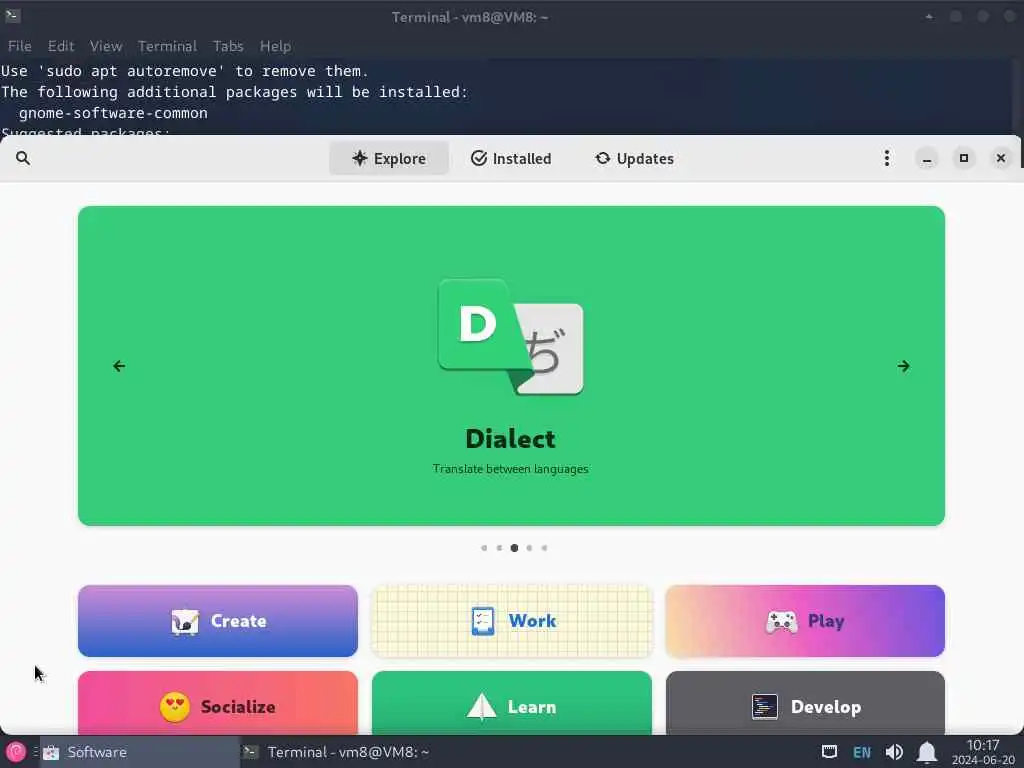The image size is (1024, 768).
Task: Click the terminal icon in Terminal titlebar
Action: (12, 16)
